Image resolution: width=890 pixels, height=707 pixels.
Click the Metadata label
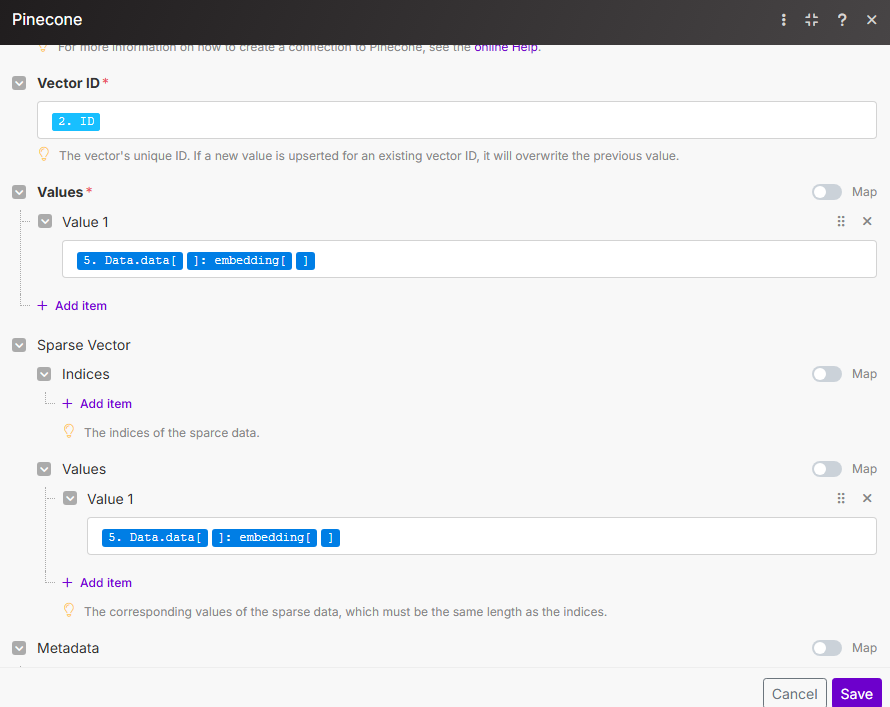[x=68, y=648]
